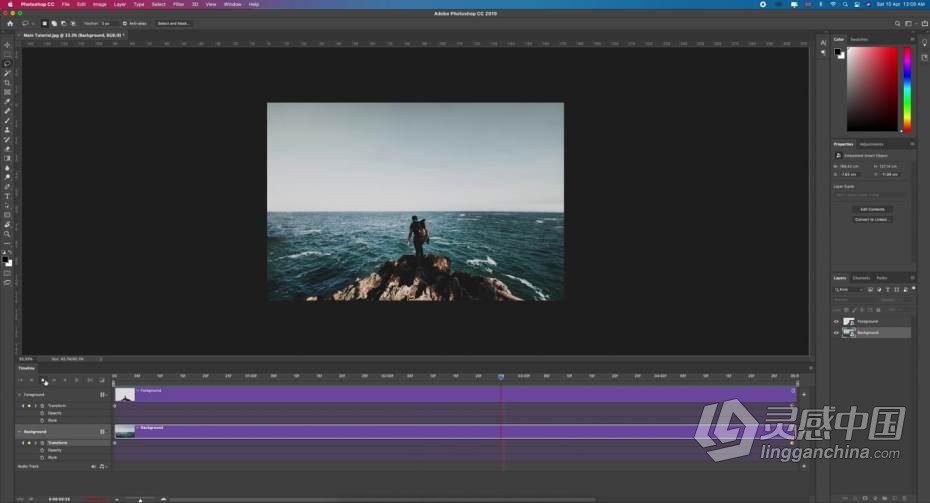Click the Home icon in options bar
The width and height of the screenshot is (930, 503).
(x=9, y=24)
